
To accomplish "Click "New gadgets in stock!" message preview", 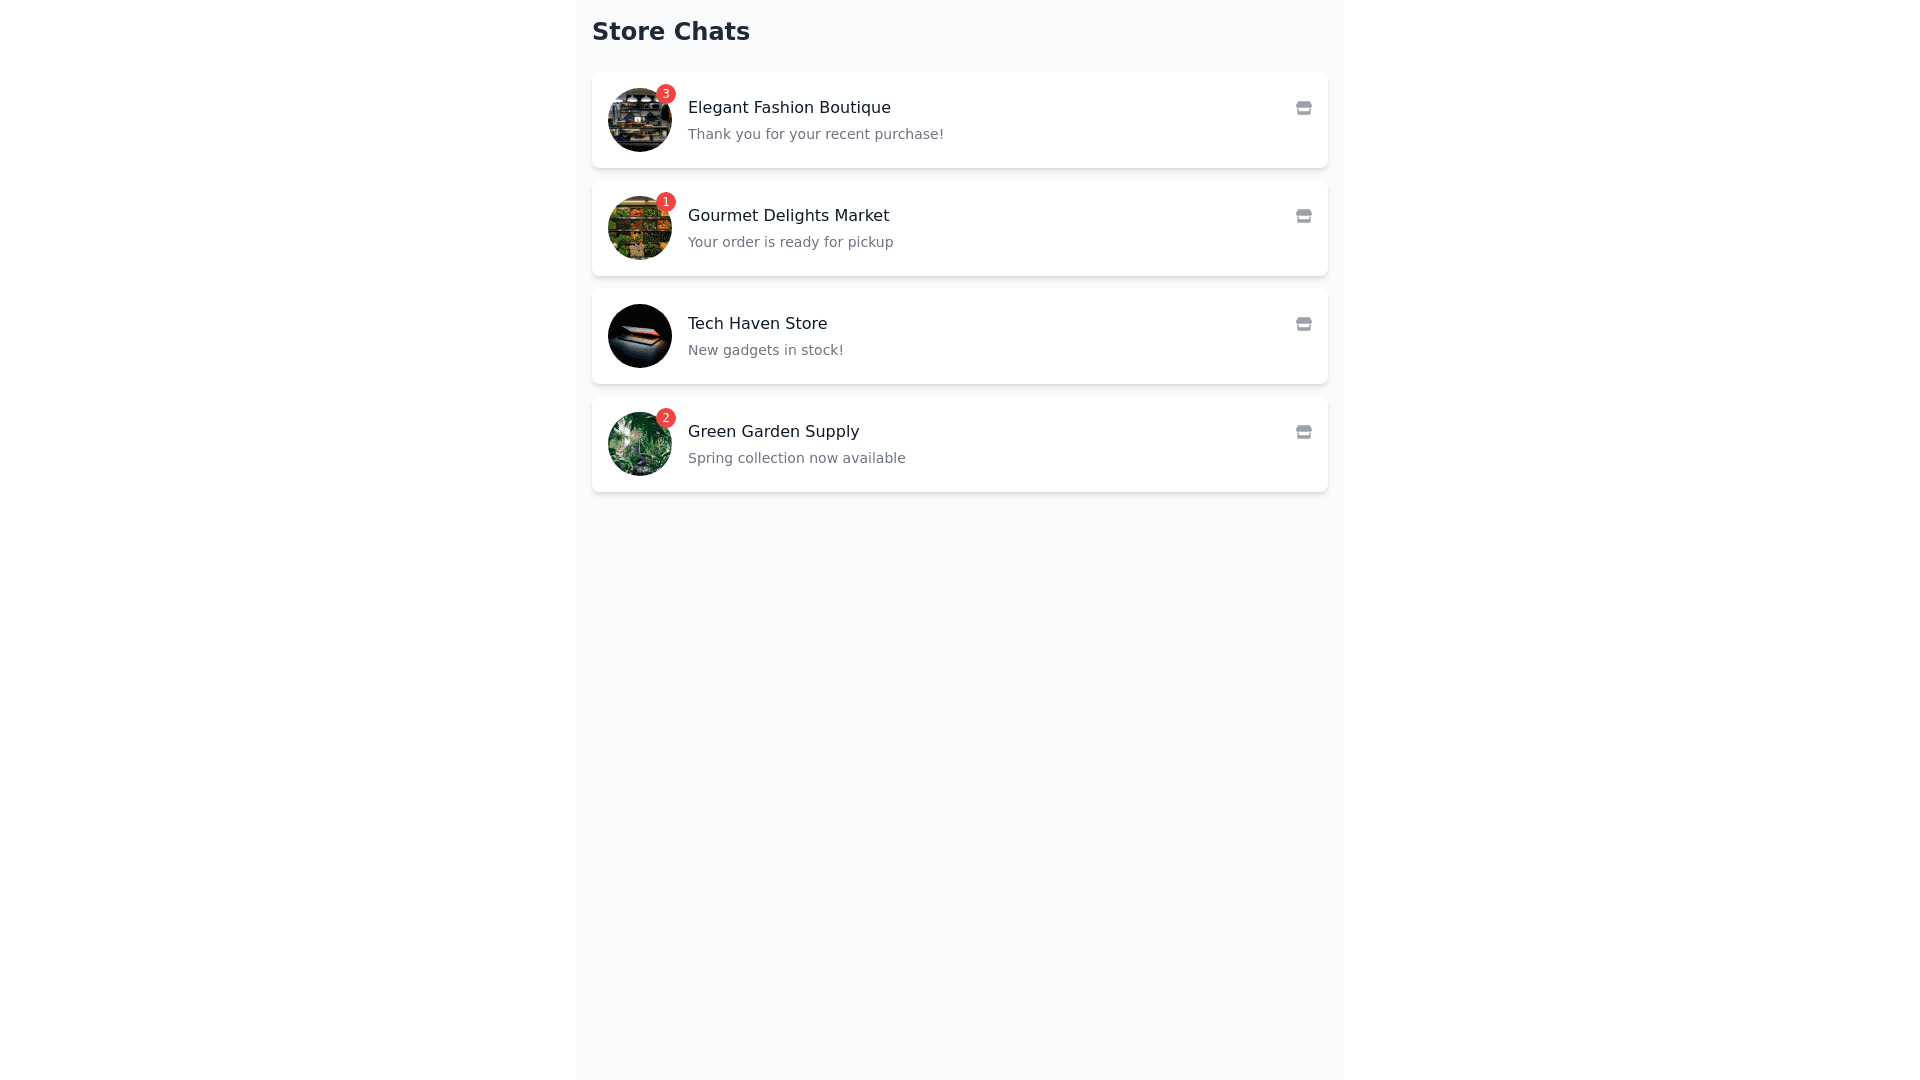I will coord(765,350).
